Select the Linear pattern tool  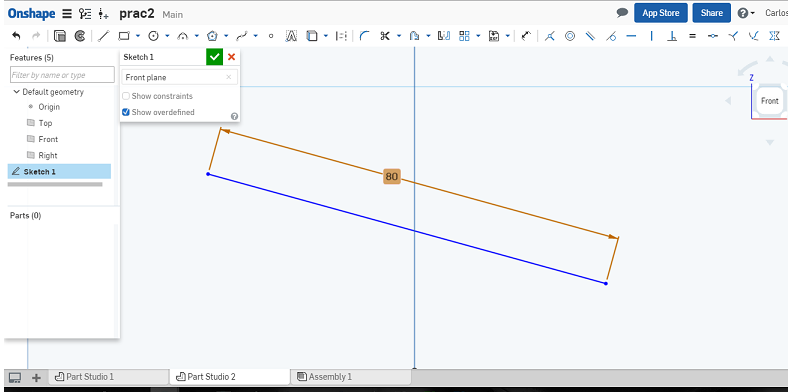click(x=464, y=36)
